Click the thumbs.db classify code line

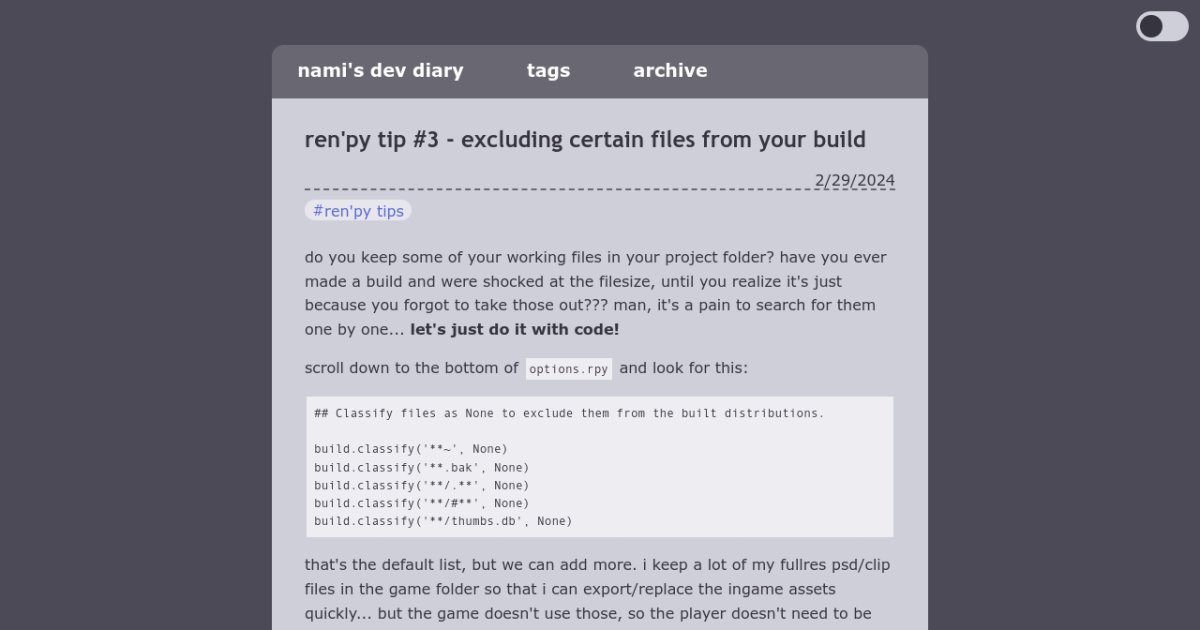pyautogui.click(x=443, y=521)
